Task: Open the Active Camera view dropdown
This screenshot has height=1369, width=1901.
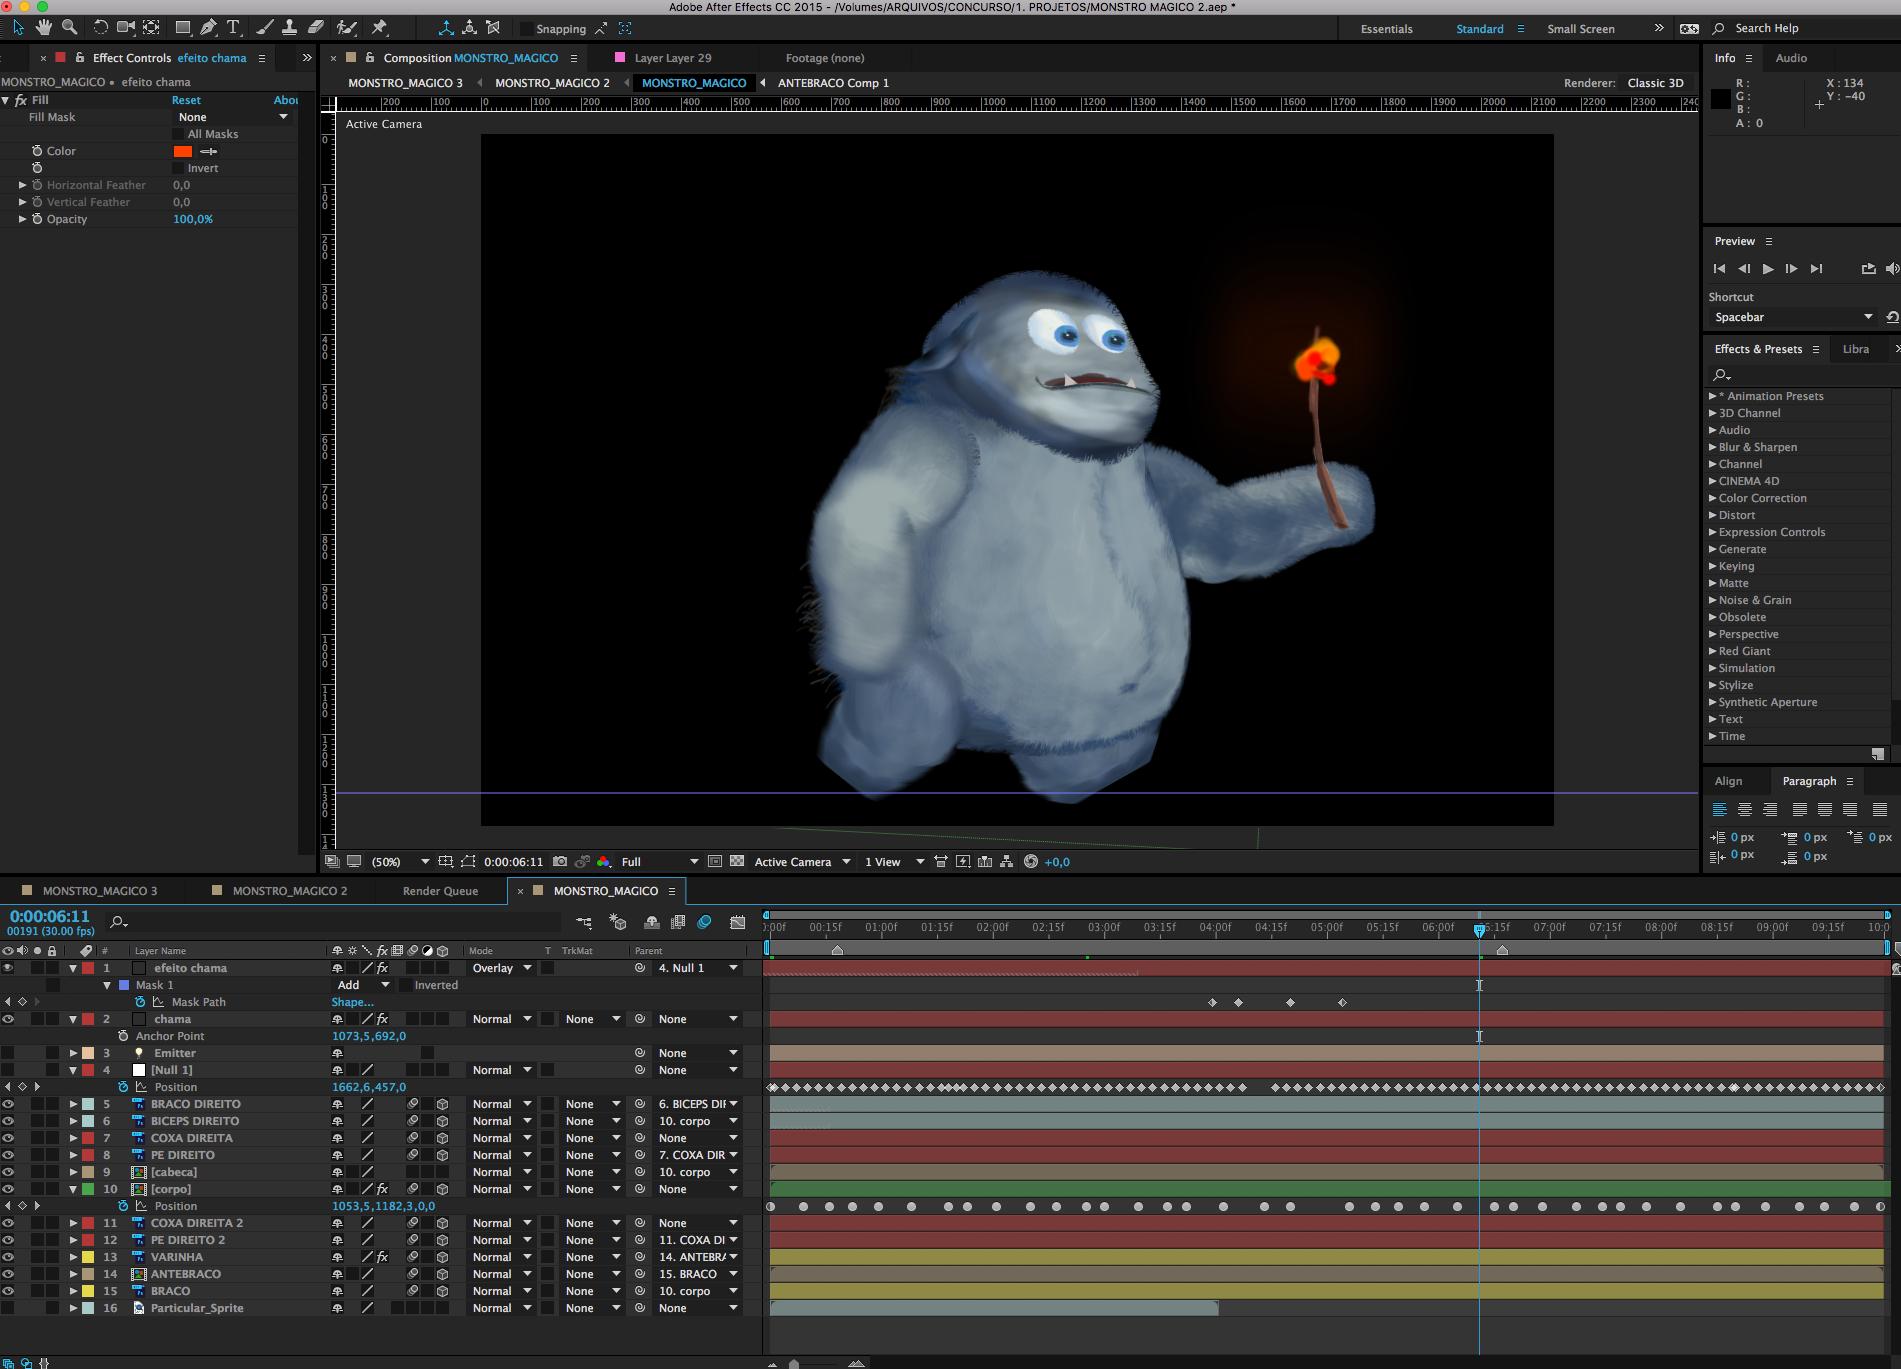Action: click(x=802, y=862)
